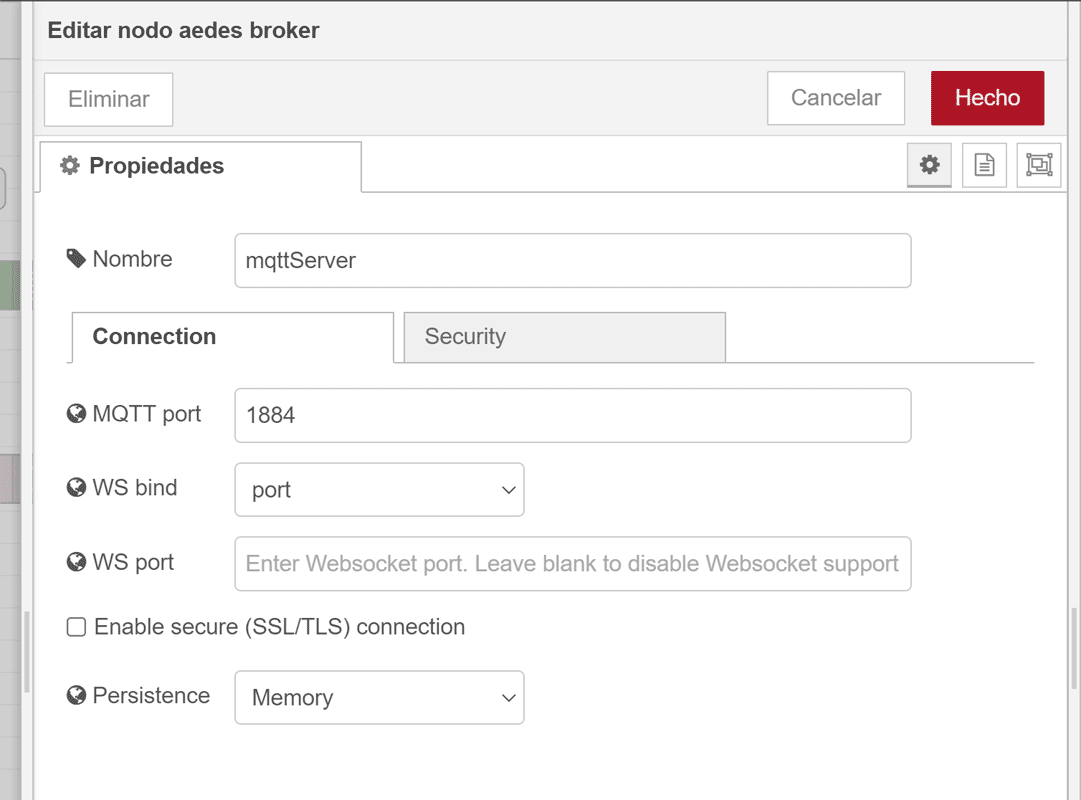Open node properties gear icon
This screenshot has height=800, width=1081.
coord(929,165)
